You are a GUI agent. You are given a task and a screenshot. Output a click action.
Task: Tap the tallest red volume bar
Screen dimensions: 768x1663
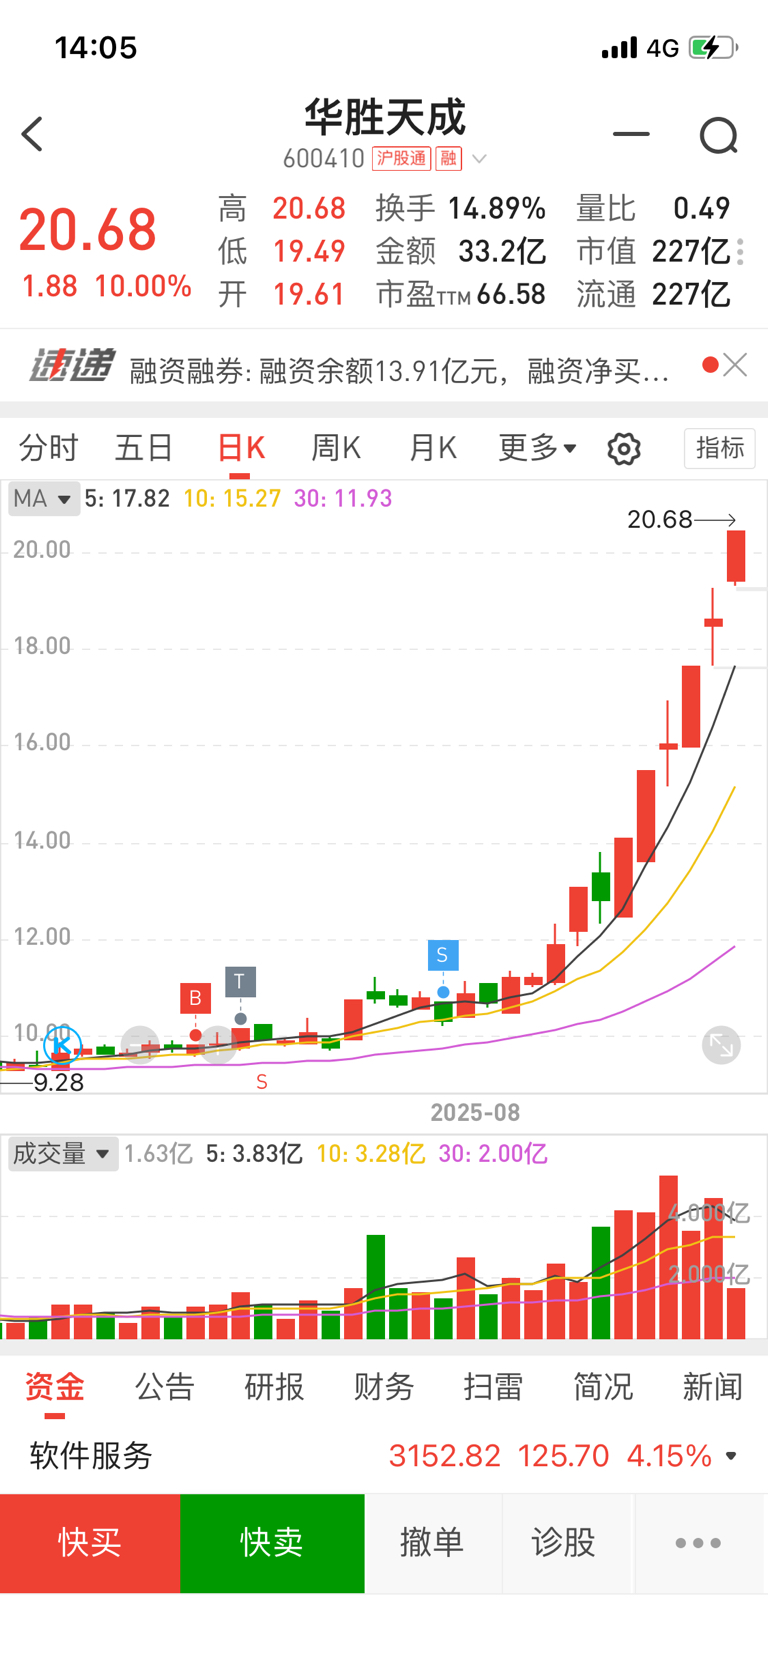pyautogui.click(x=668, y=1257)
